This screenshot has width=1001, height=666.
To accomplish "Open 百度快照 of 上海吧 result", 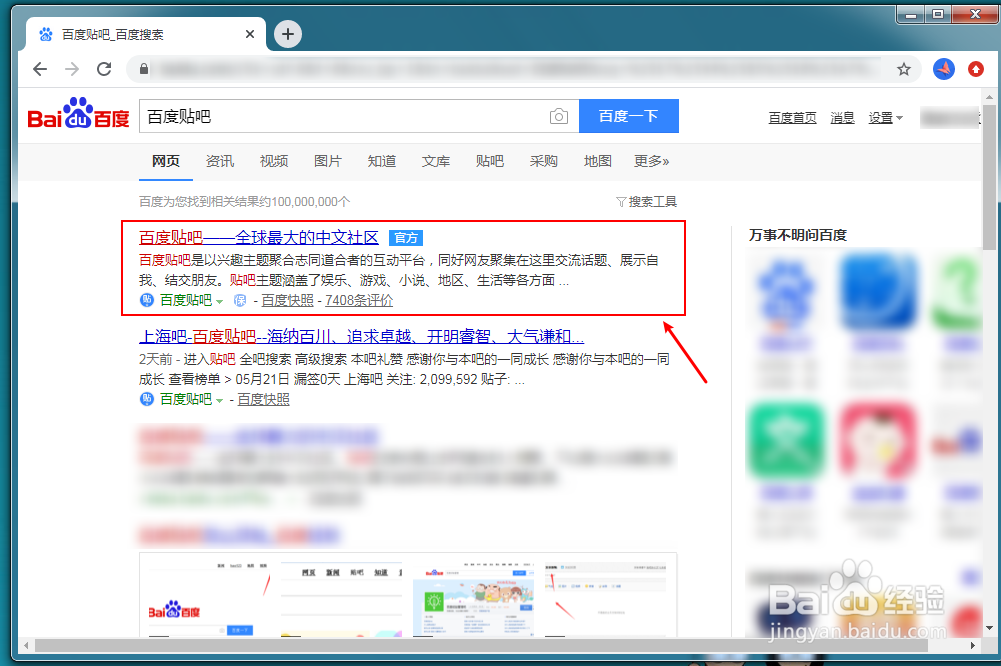I will coord(263,399).
